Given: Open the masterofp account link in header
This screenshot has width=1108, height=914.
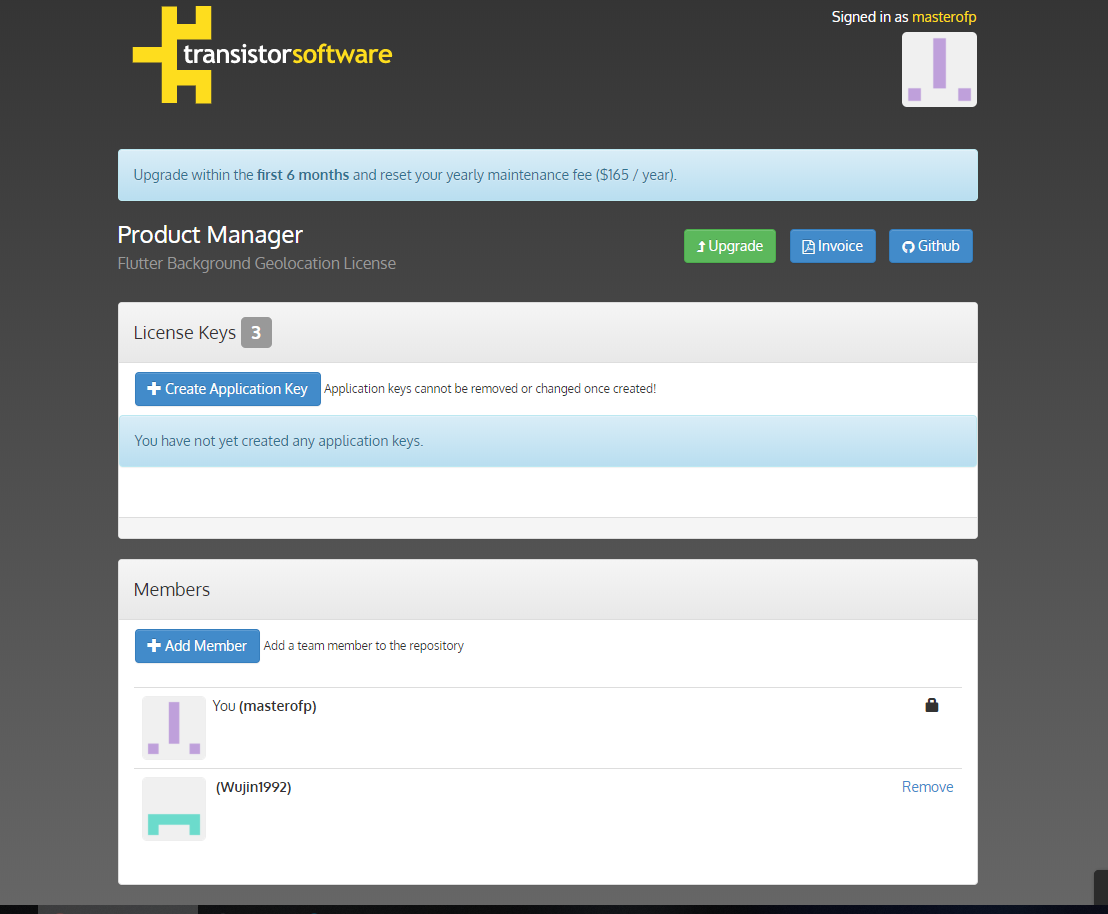Looking at the screenshot, I should [943, 16].
